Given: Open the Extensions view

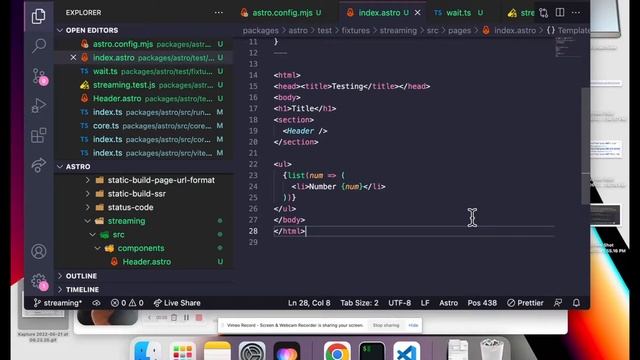Looking at the screenshot, I should 38,135.
